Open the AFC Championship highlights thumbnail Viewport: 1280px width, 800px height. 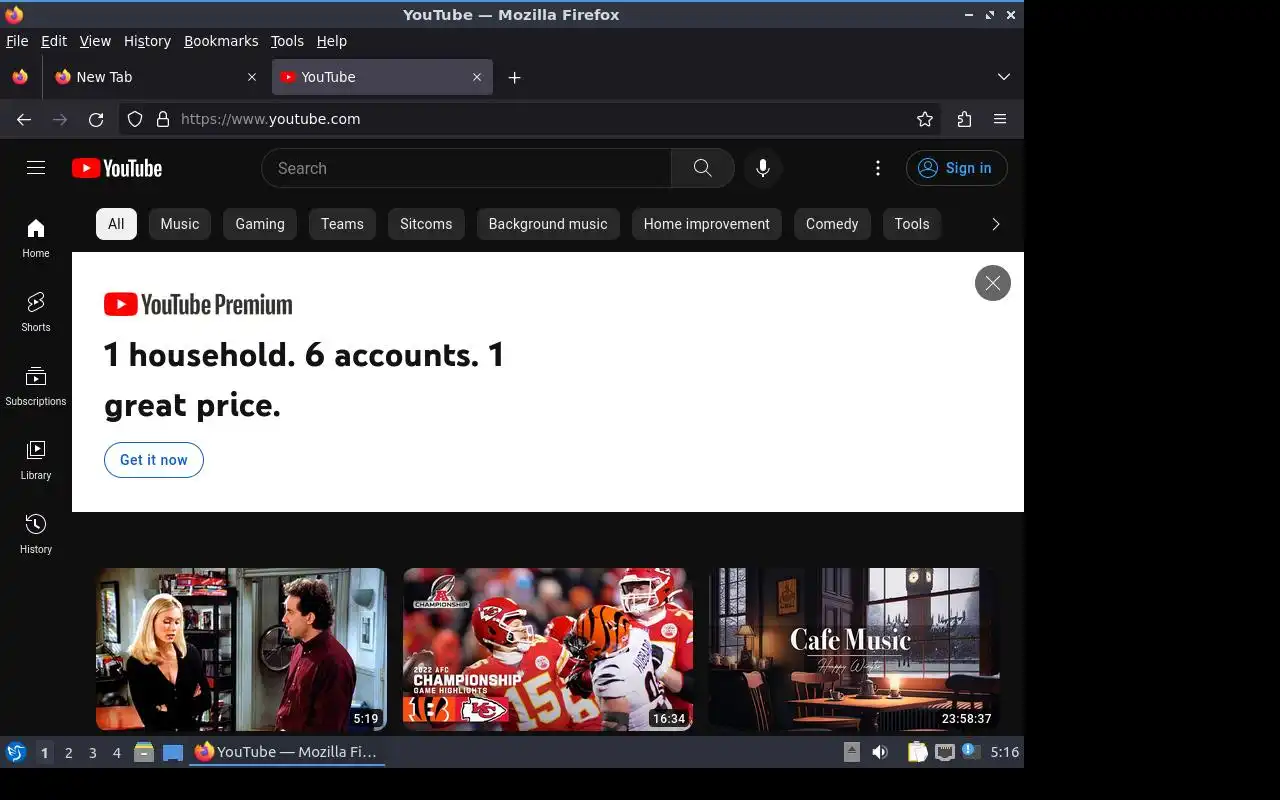(548, 649)
